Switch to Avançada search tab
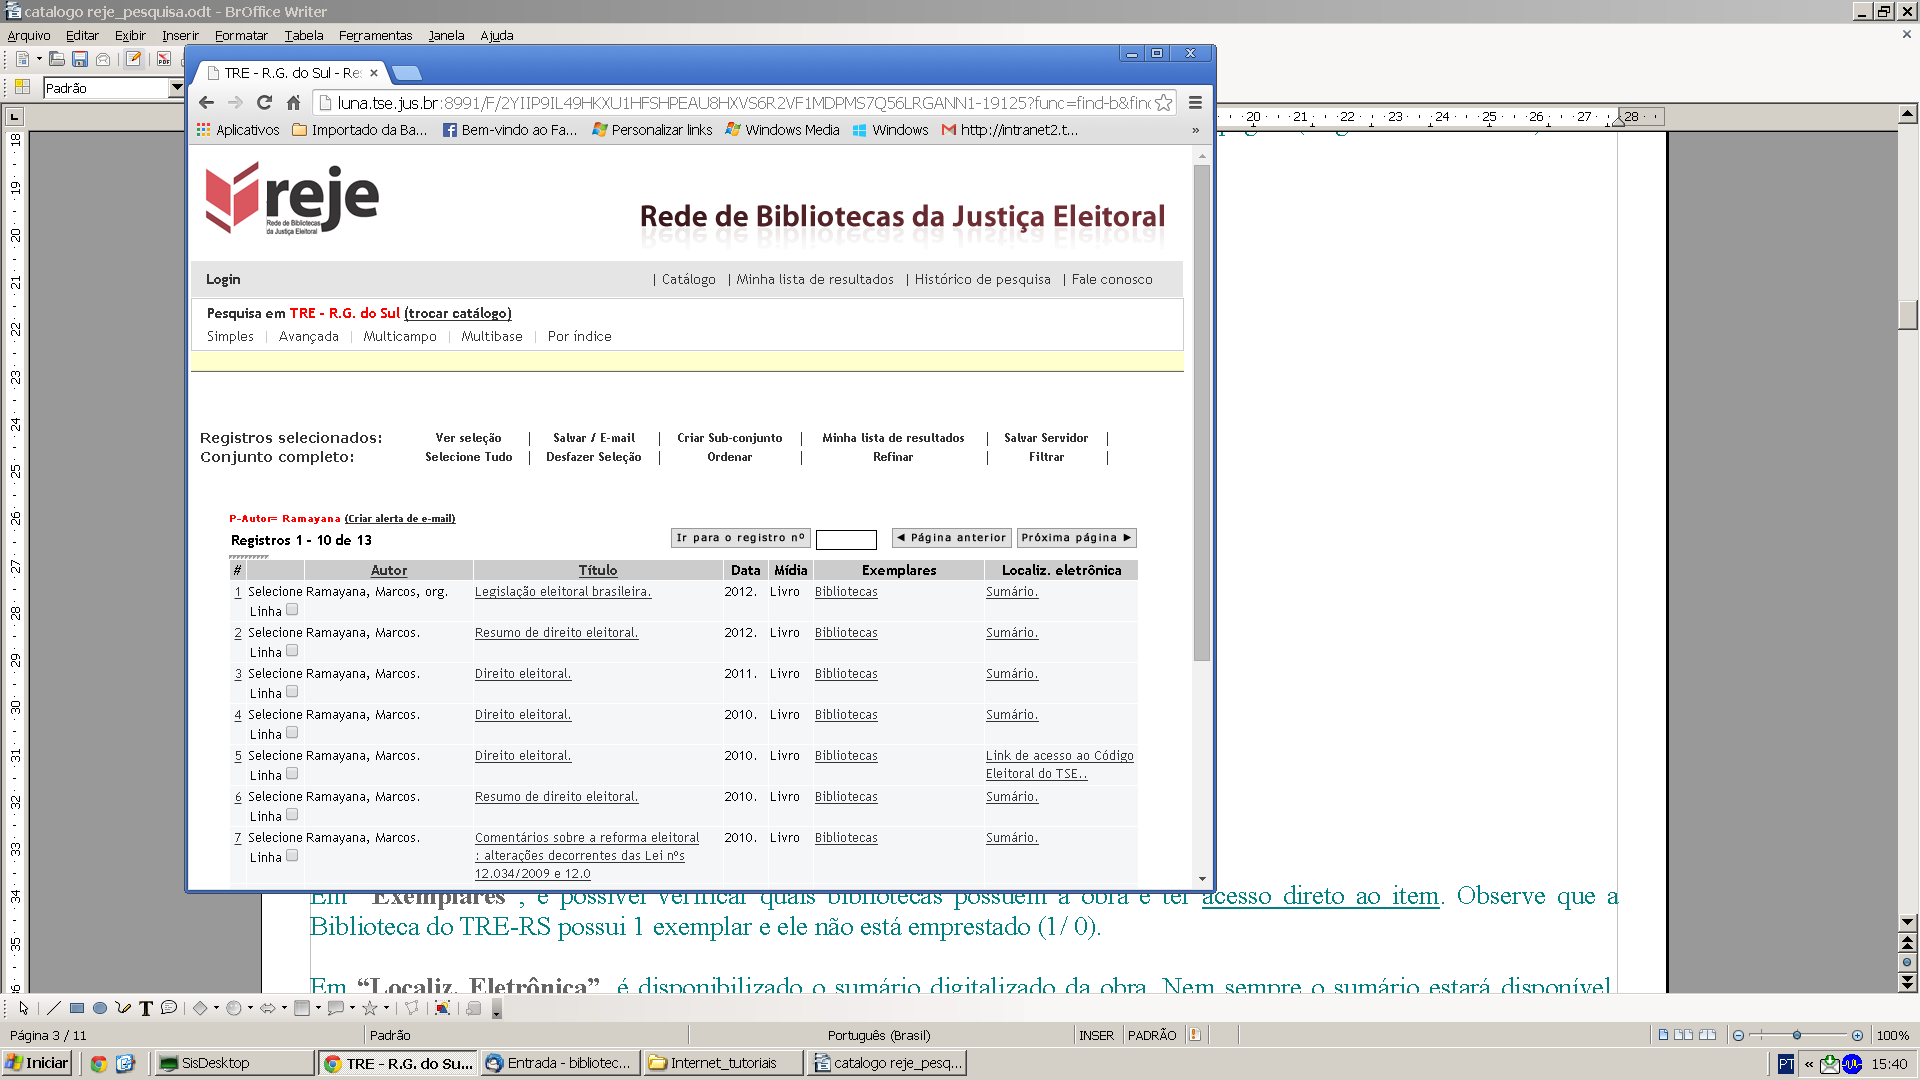The height and width of the screenshot is (1080, 1920). [x=309, y=337]
